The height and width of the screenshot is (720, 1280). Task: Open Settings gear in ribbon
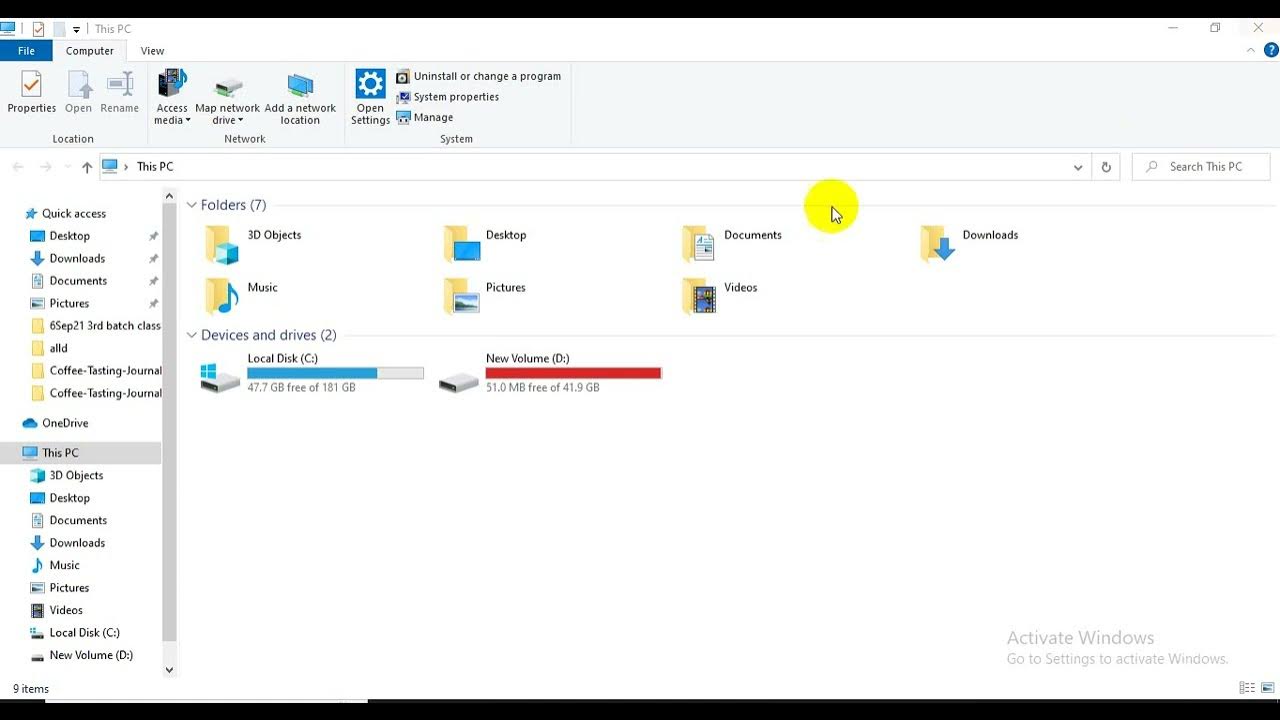point(370,97)
